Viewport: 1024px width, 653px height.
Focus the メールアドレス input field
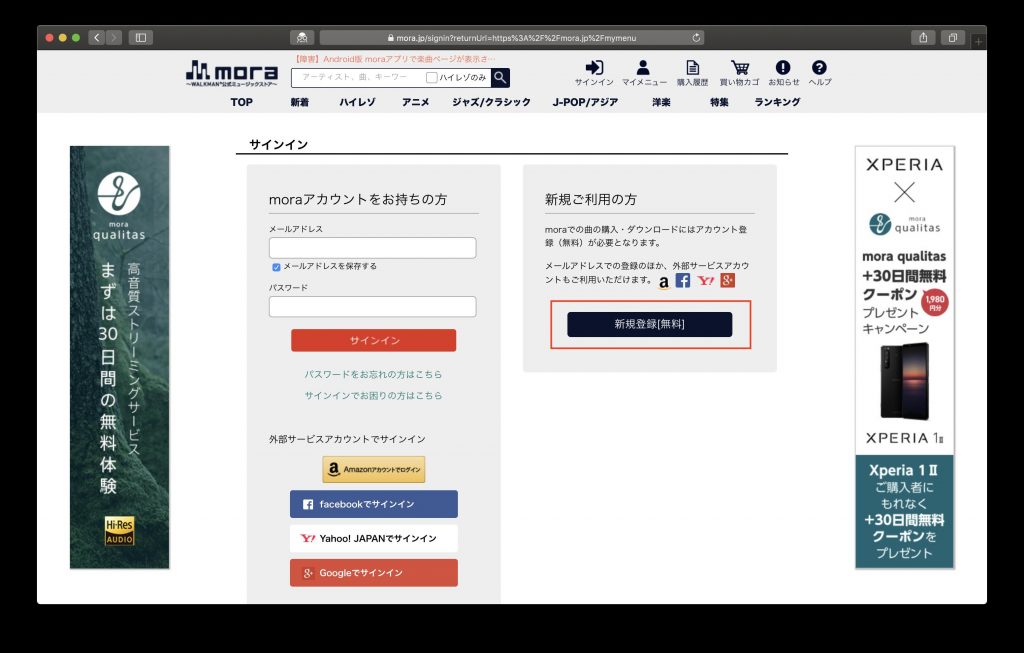point(372,247)
